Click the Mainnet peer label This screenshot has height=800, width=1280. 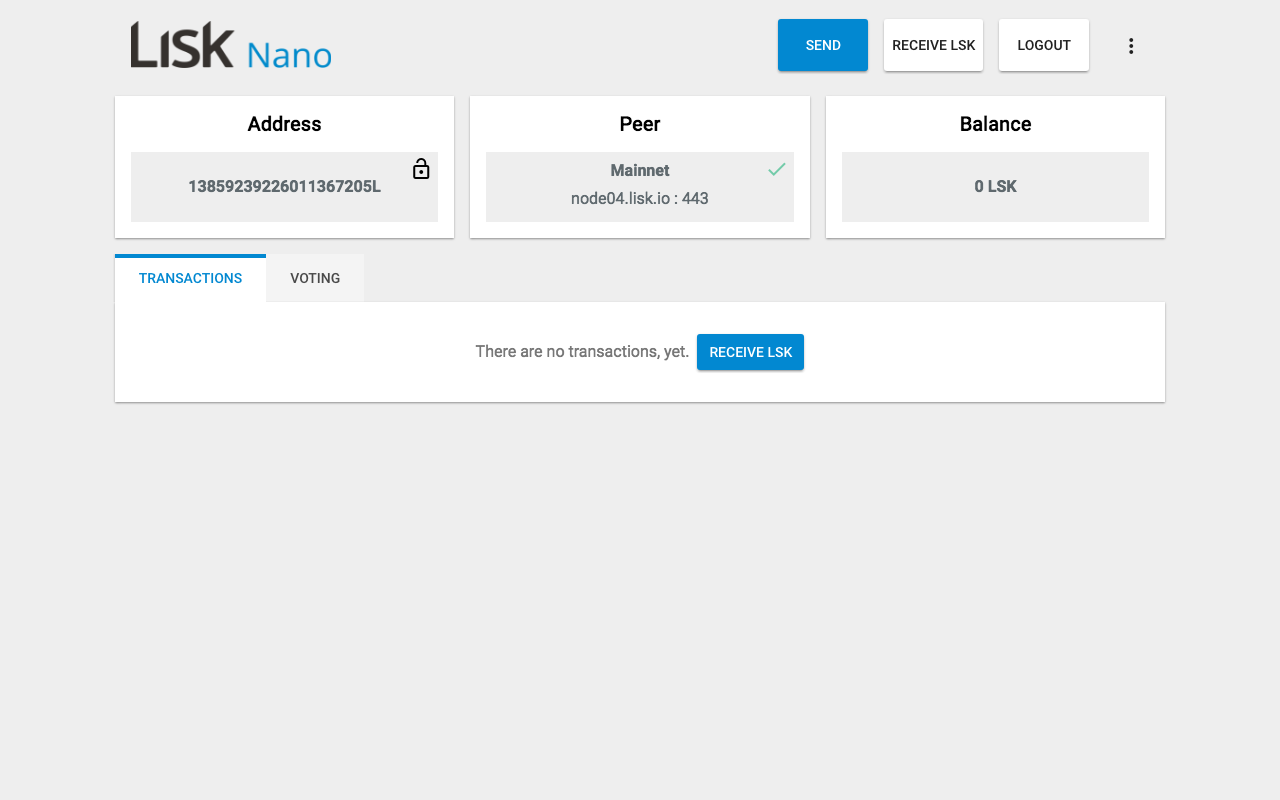pos(640,170)
